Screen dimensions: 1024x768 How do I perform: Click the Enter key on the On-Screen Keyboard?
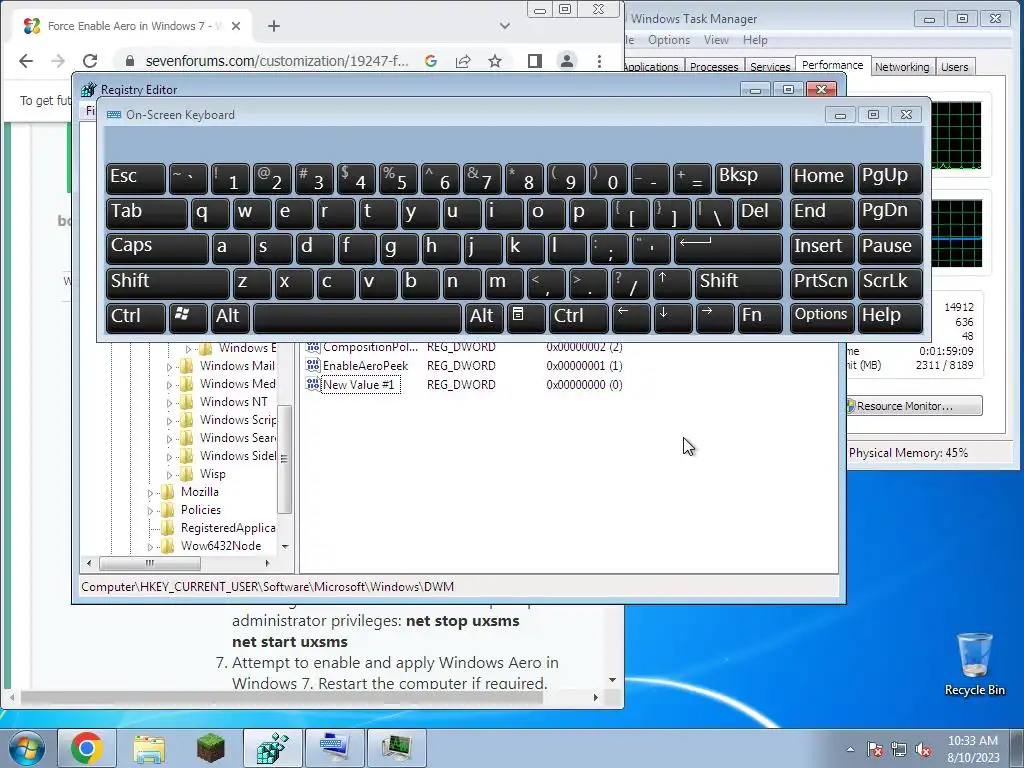tap(728, 248)
